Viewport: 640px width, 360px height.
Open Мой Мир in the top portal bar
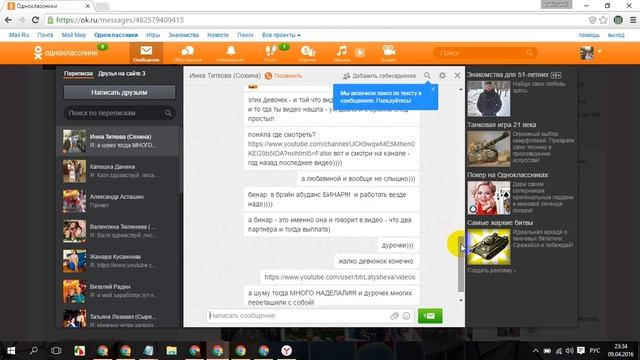pyautogui.click(x=74, y=35)
